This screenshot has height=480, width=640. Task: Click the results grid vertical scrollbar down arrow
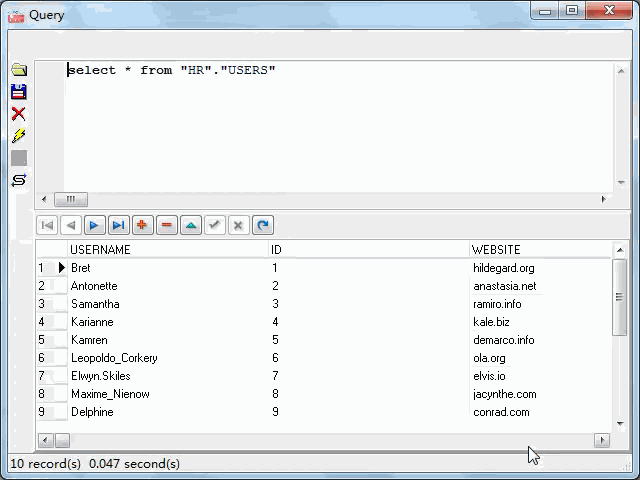coord(620,423)
